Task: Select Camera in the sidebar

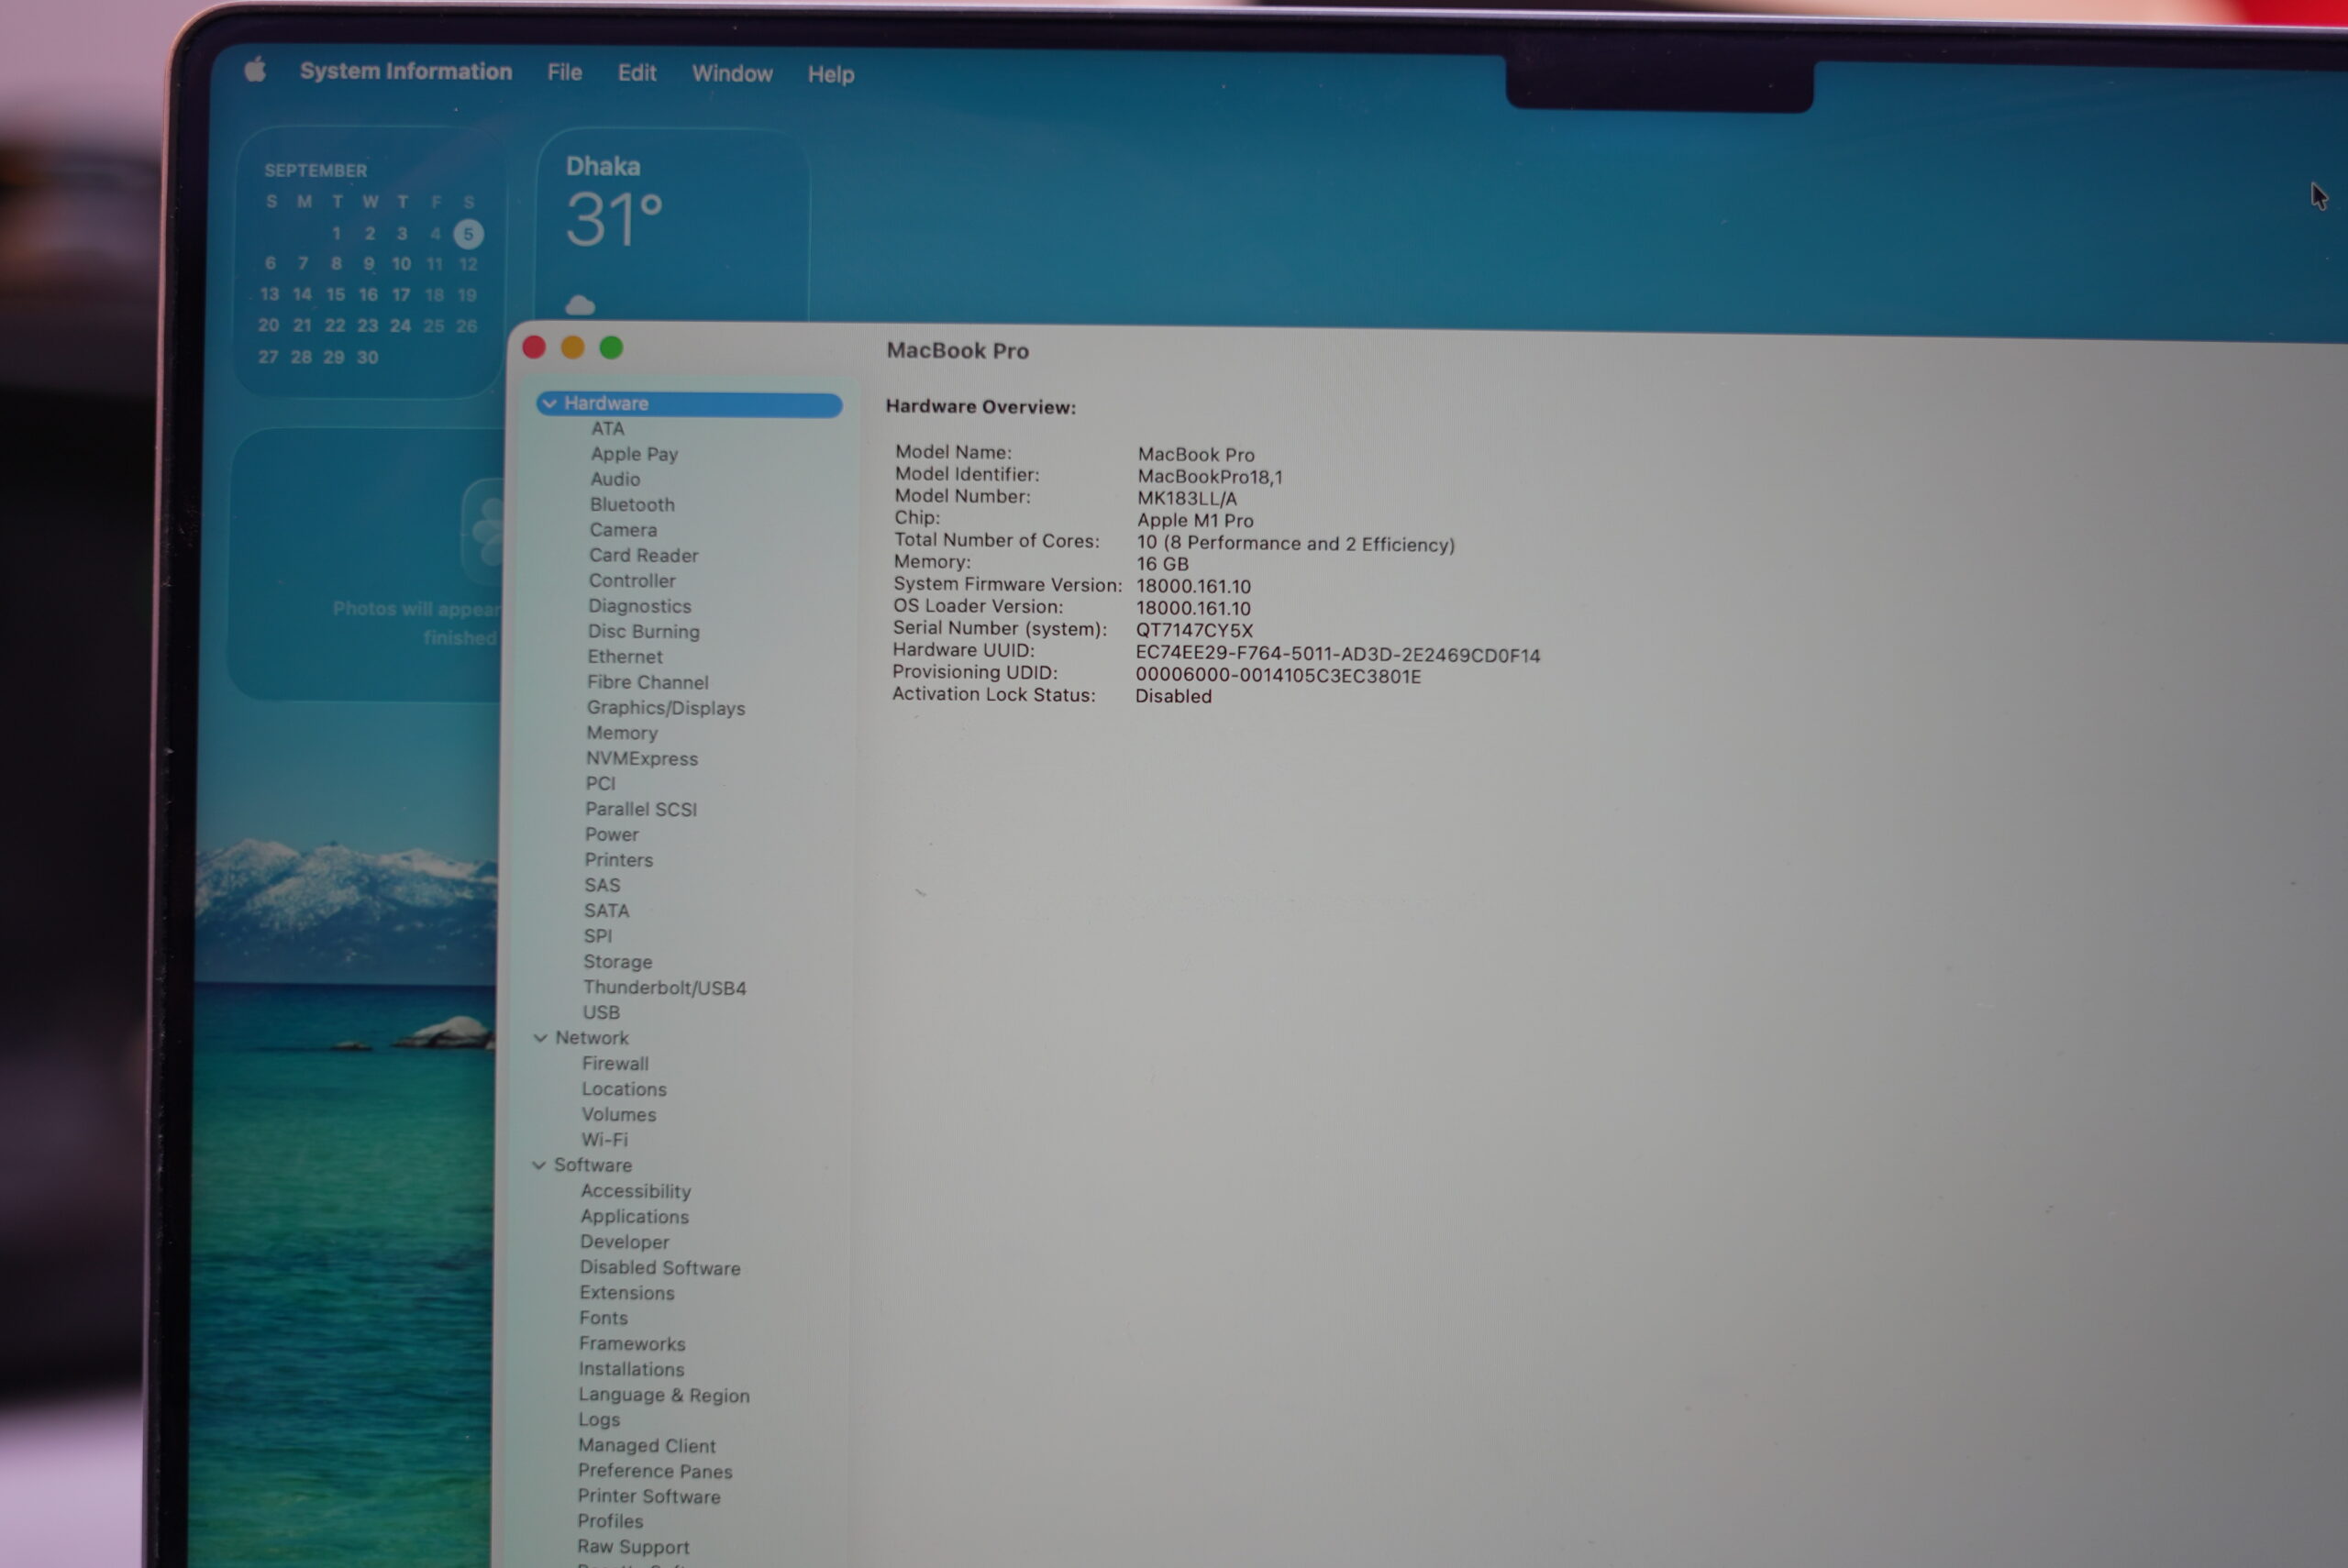Action: click(623, 530)
